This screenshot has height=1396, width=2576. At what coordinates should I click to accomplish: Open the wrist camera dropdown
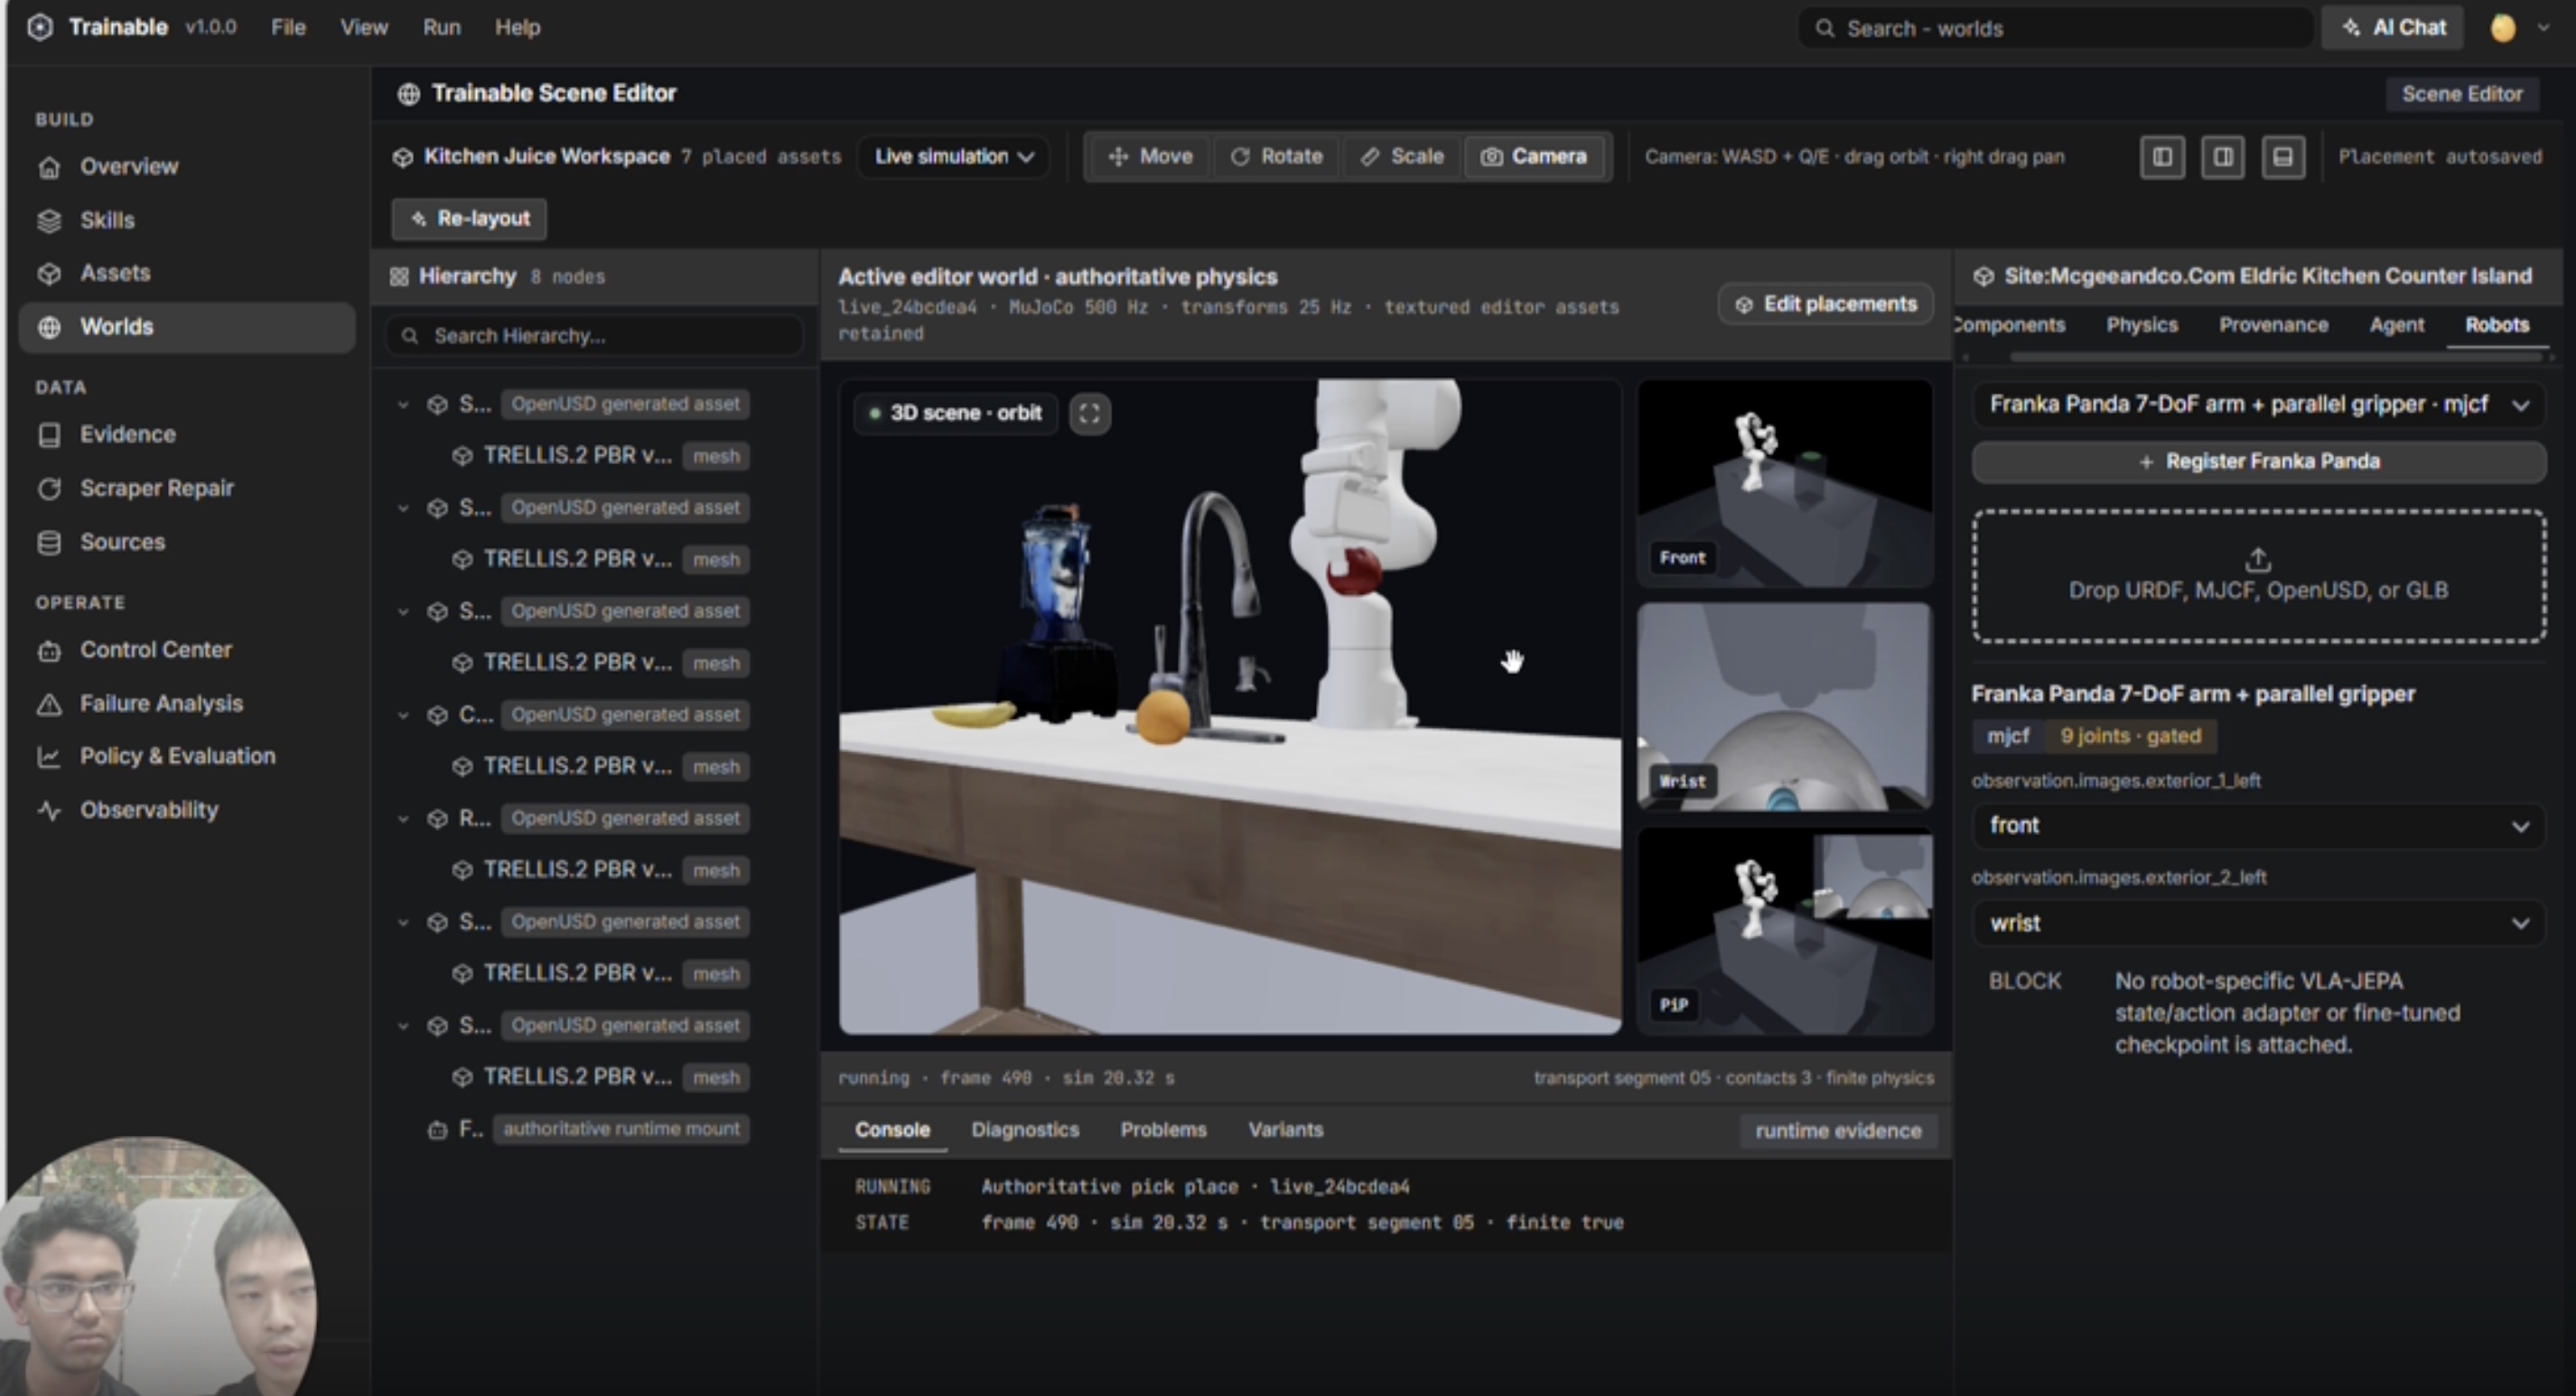pos(2258,923)
